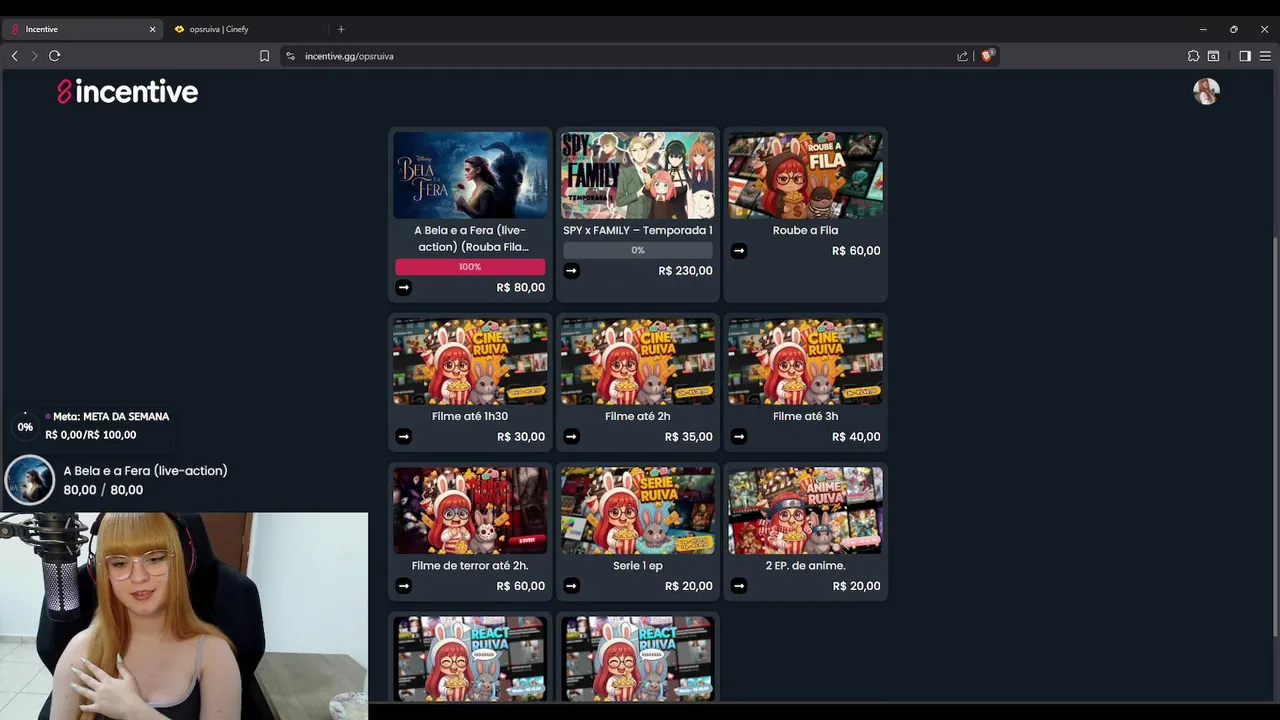Click the arrow icon on SPY x FAMILY card
The width and height of the screenshot is (1280, 720).
click(572, 271)
